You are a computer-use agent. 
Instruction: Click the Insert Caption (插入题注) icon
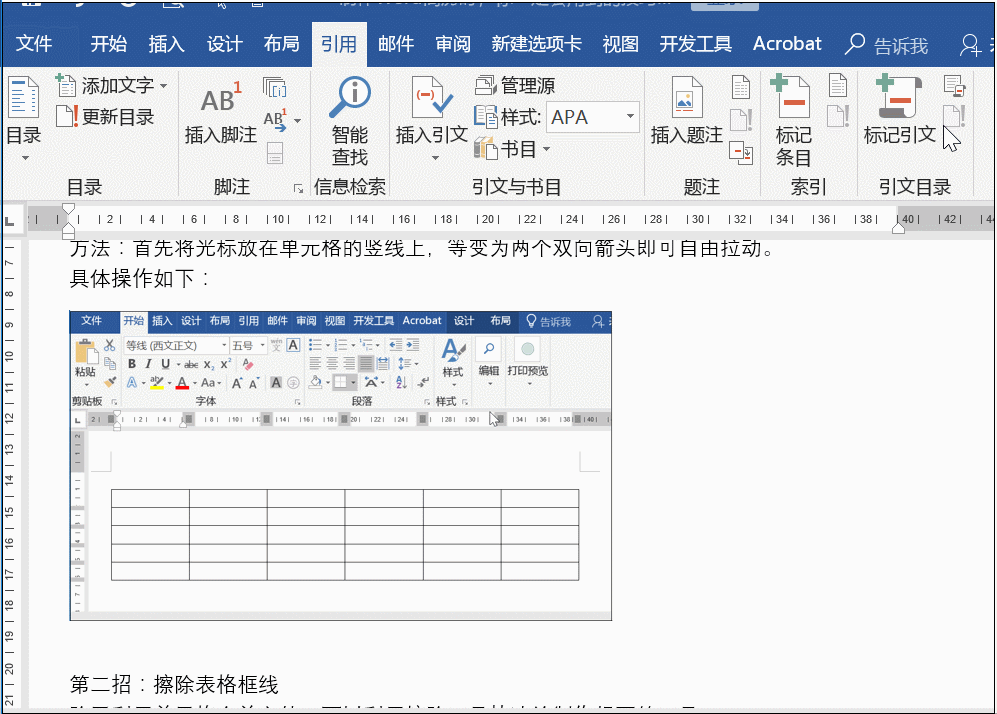pos(685,100)
